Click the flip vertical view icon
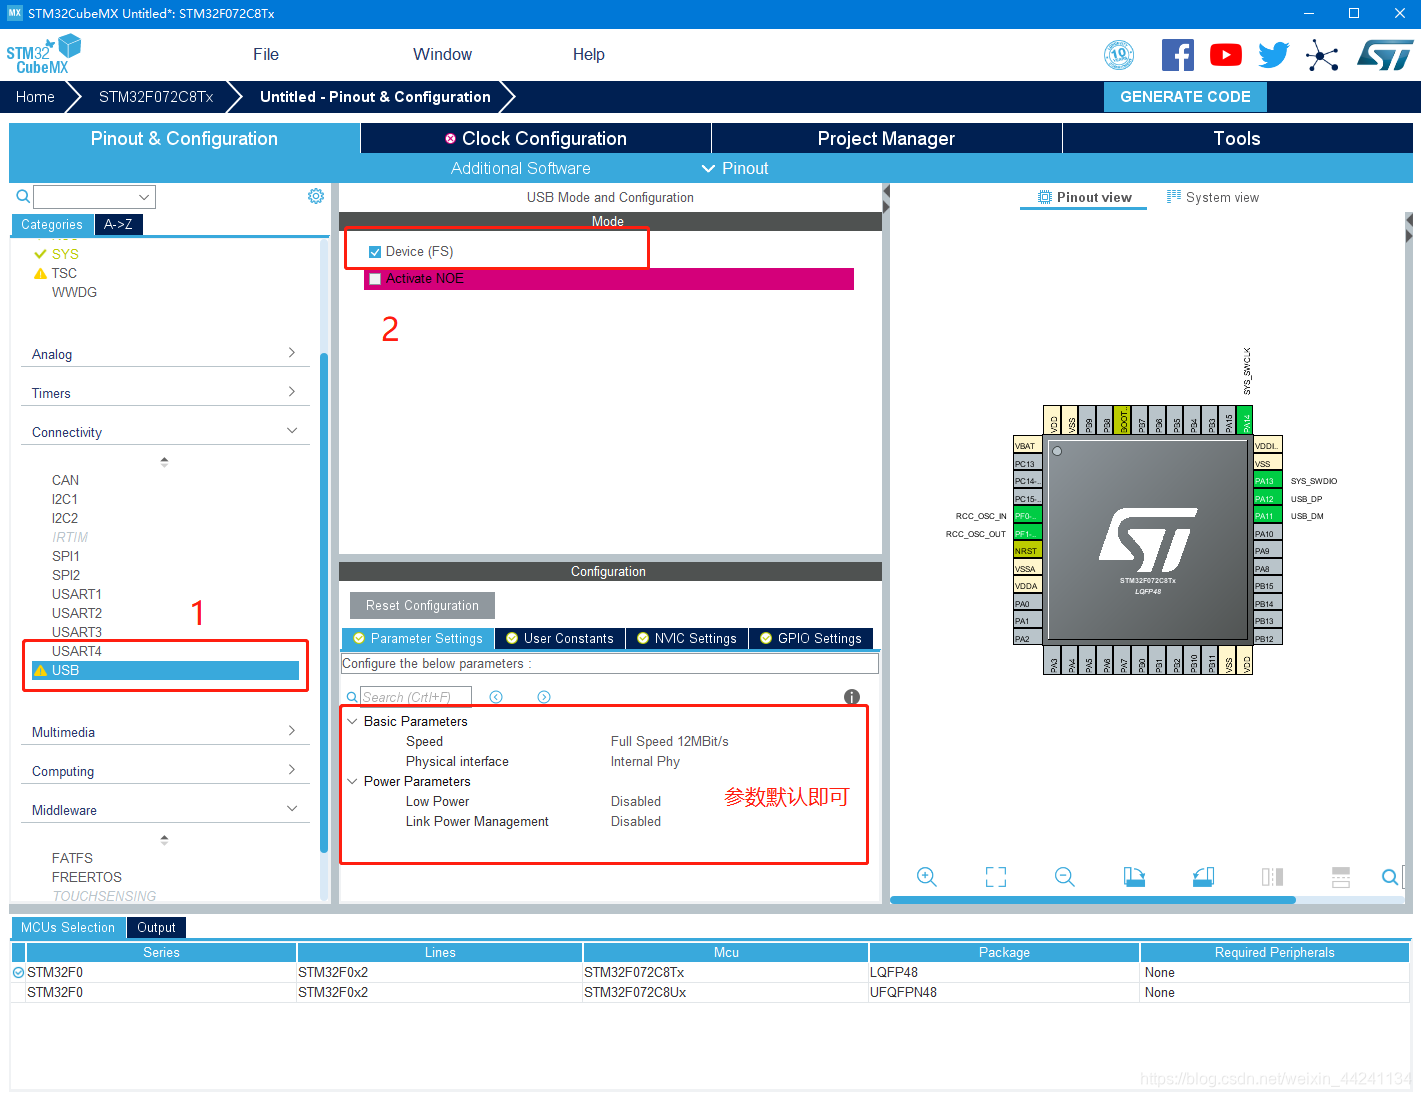This screenshot has width=1421, height=1097. coord(1341,877)
